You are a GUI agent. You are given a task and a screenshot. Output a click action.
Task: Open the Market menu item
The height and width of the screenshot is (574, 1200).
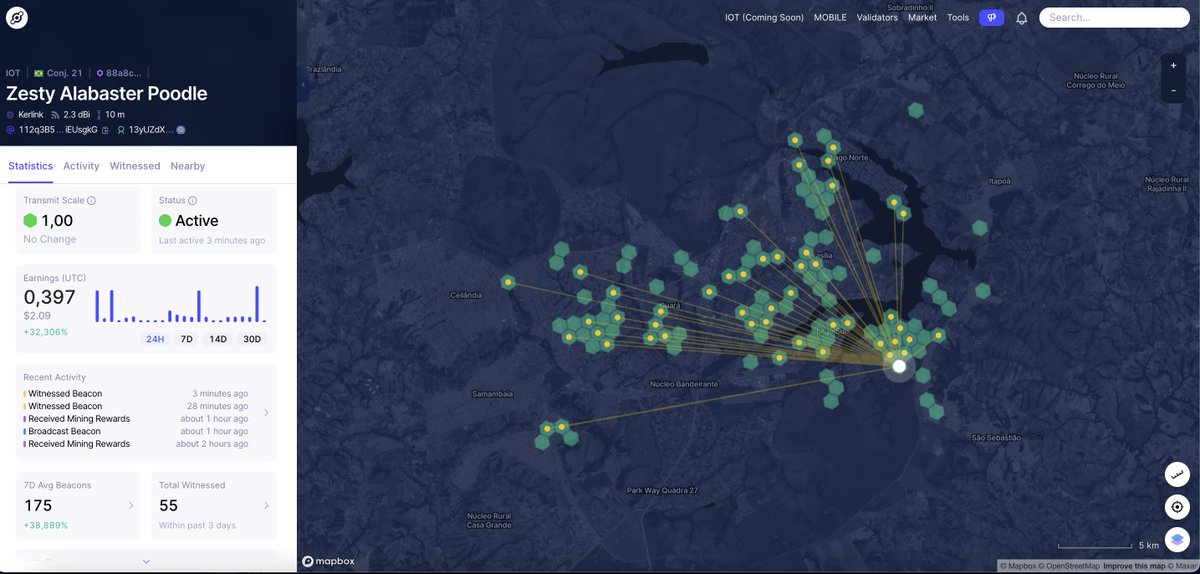tap(922, 18)
